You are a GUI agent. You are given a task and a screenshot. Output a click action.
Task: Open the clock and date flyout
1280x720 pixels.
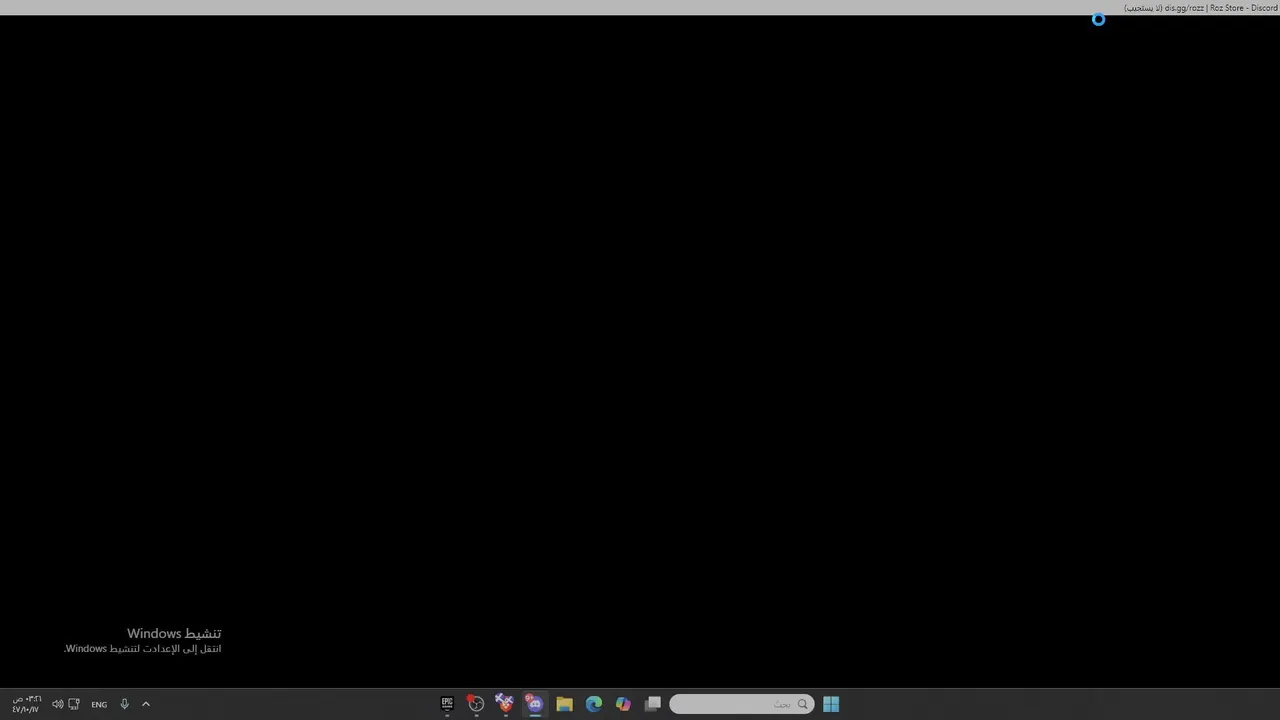tap(26, 704)
